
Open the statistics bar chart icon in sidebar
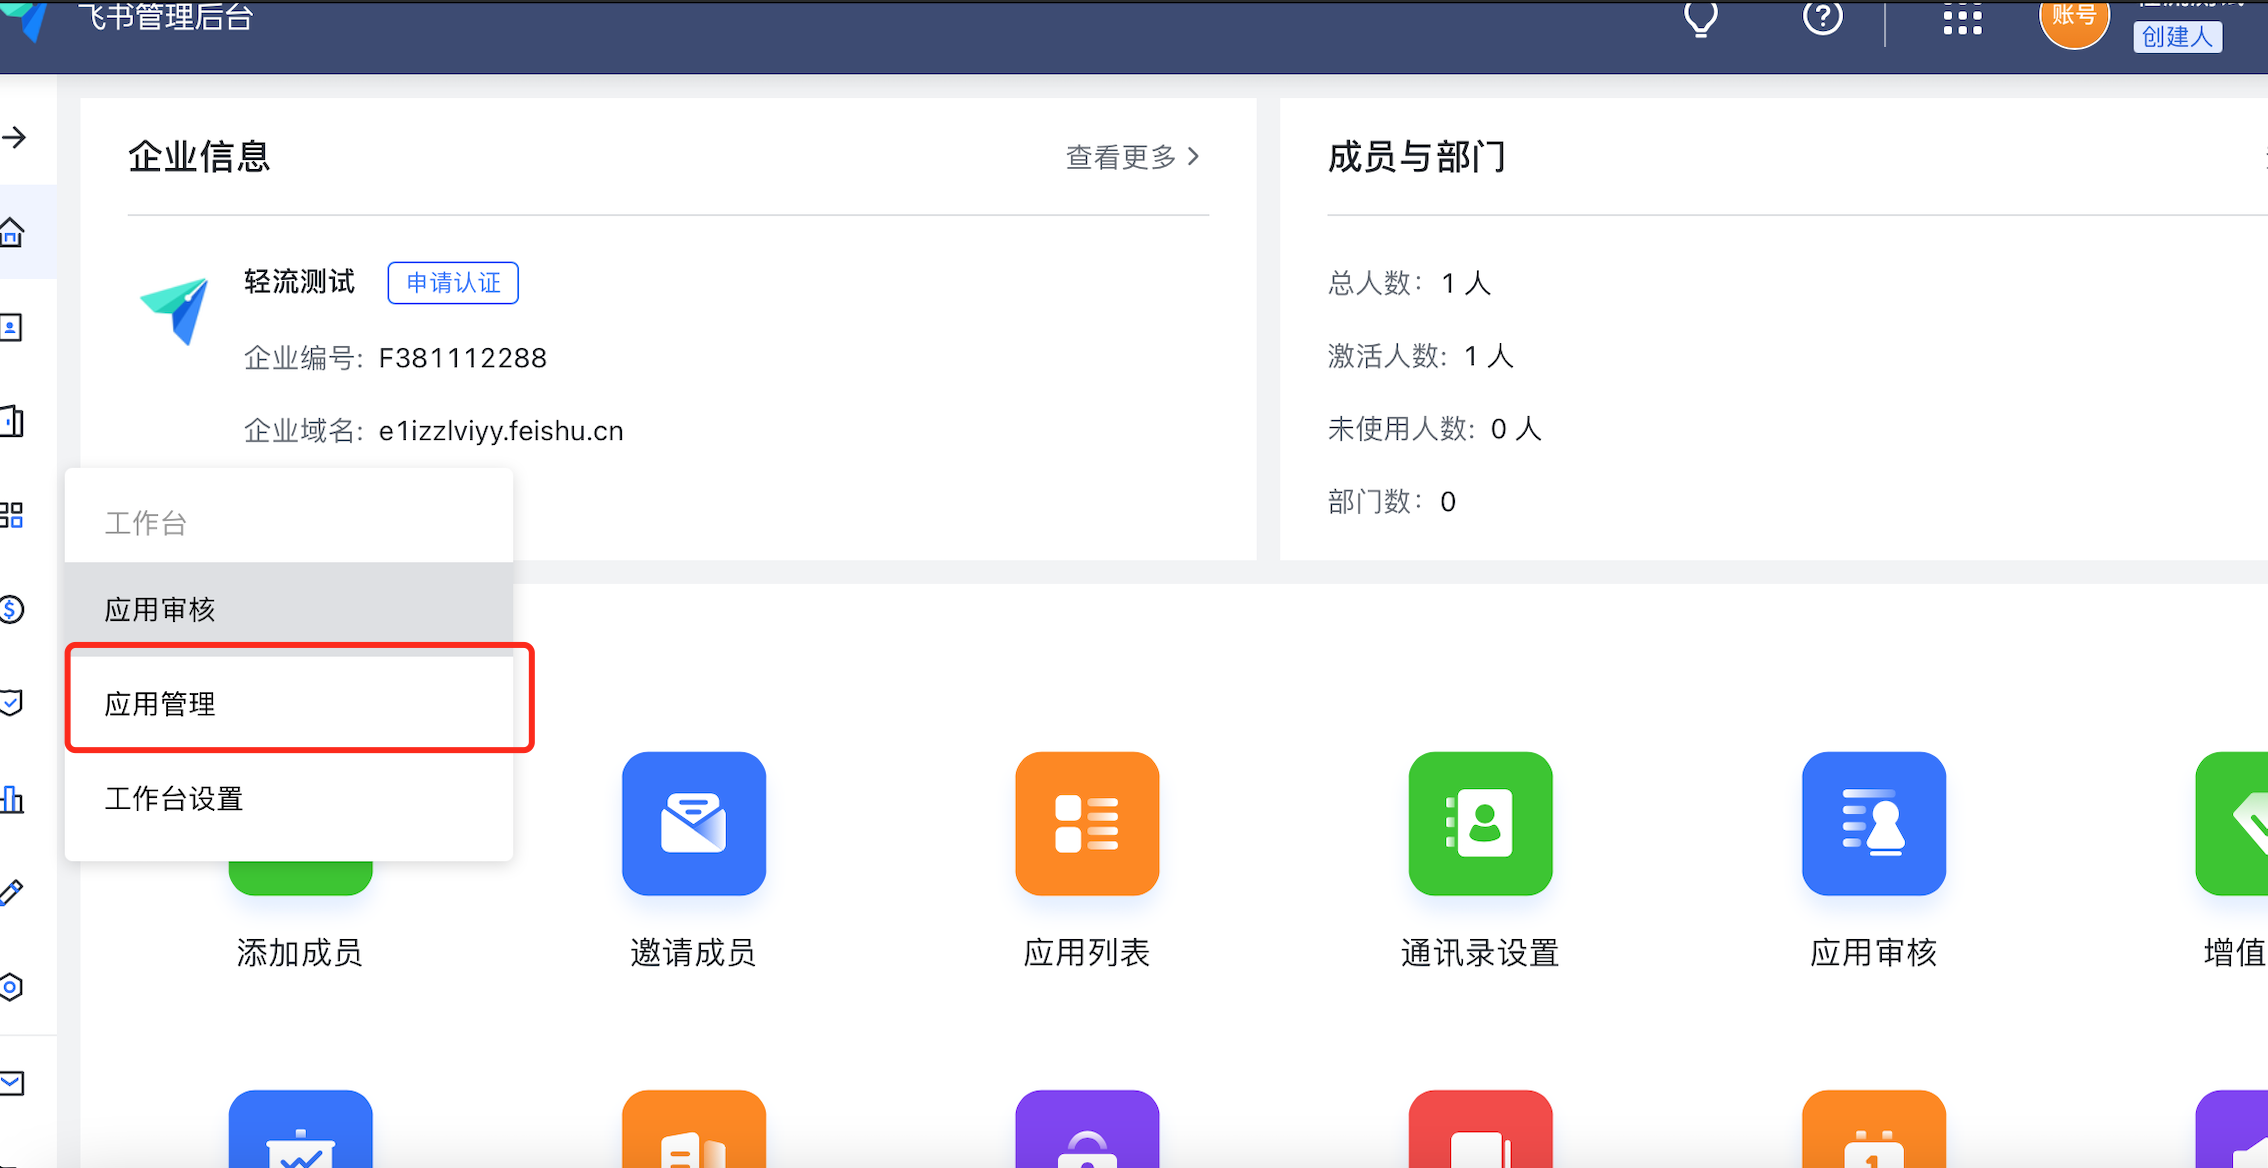12,798
